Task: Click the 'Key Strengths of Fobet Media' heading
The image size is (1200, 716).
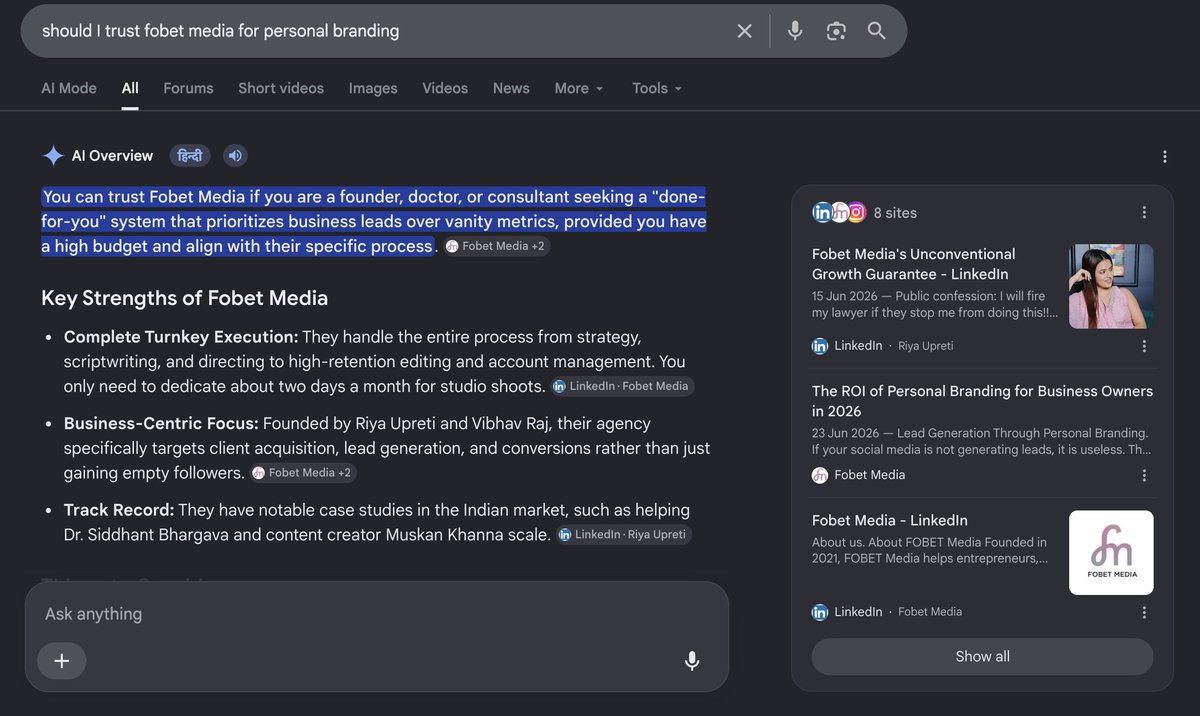Action: click(x=184, y=298)
